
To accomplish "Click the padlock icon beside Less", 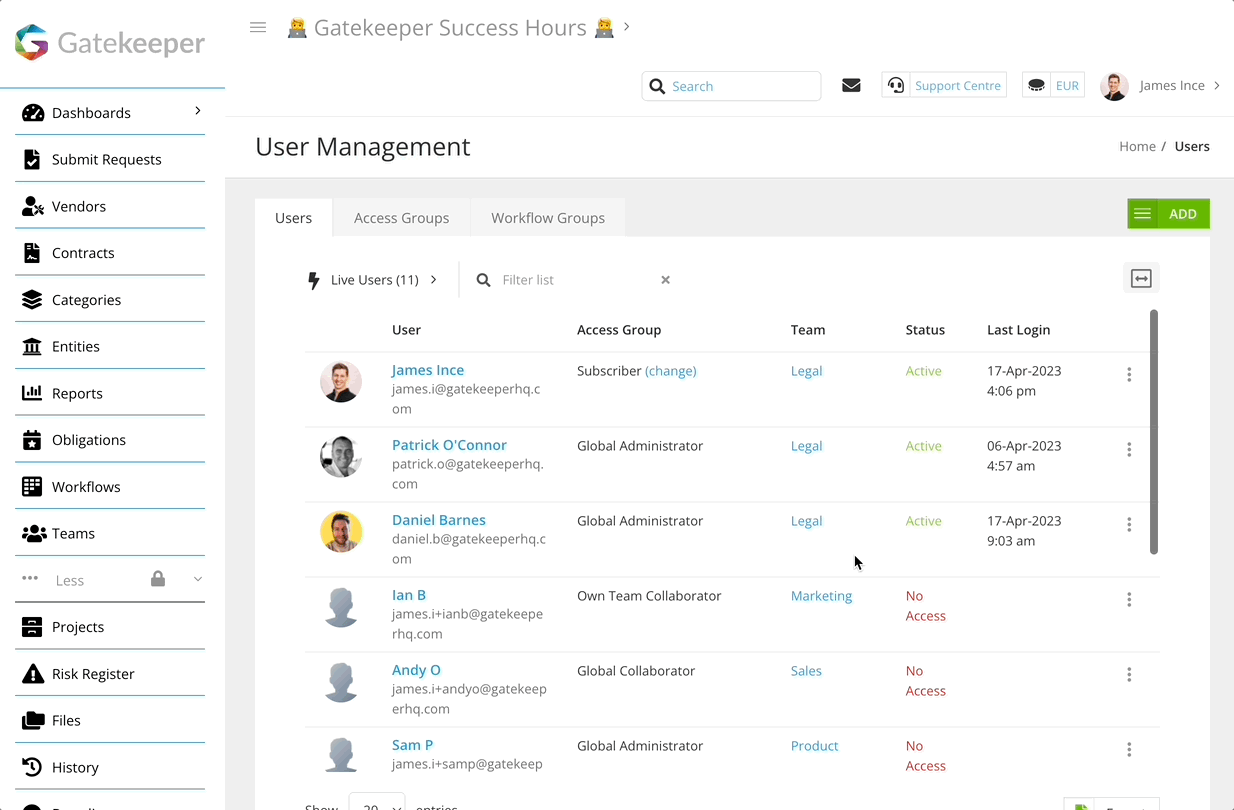I will point(158,579).
